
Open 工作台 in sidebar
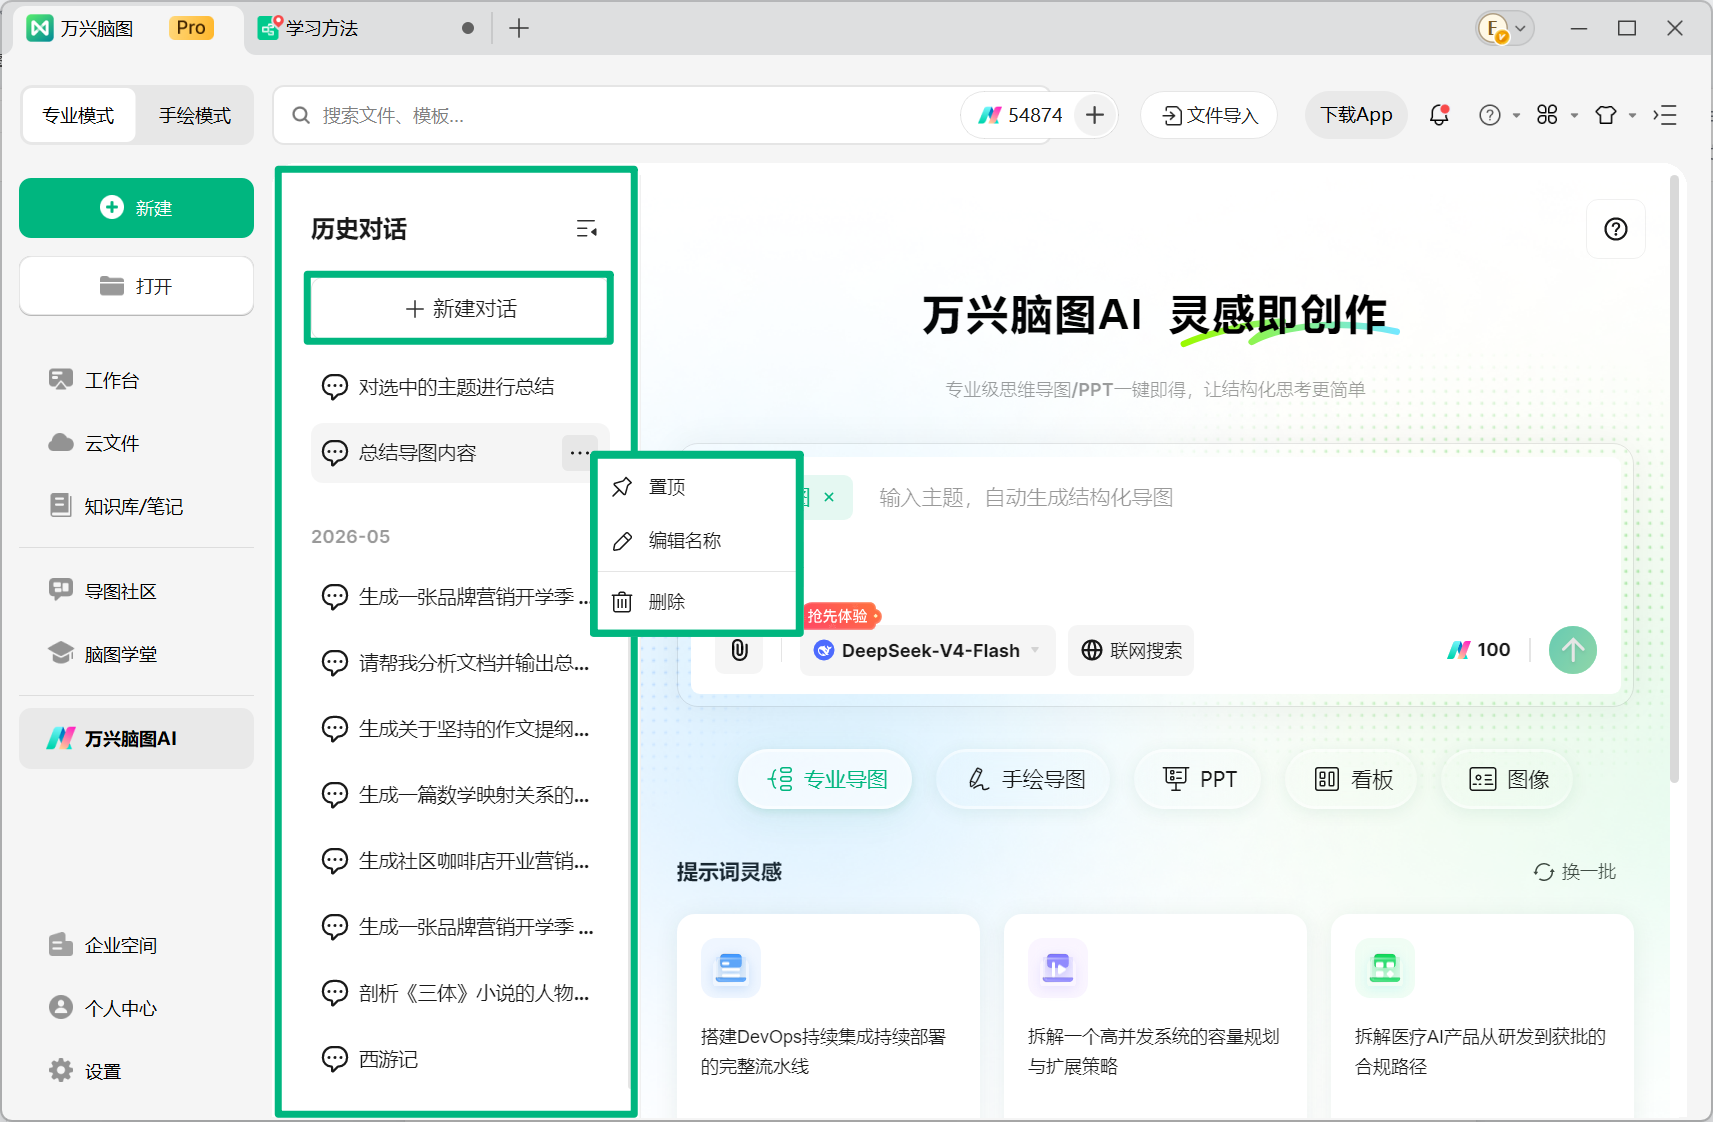click(x=136, y=380)
